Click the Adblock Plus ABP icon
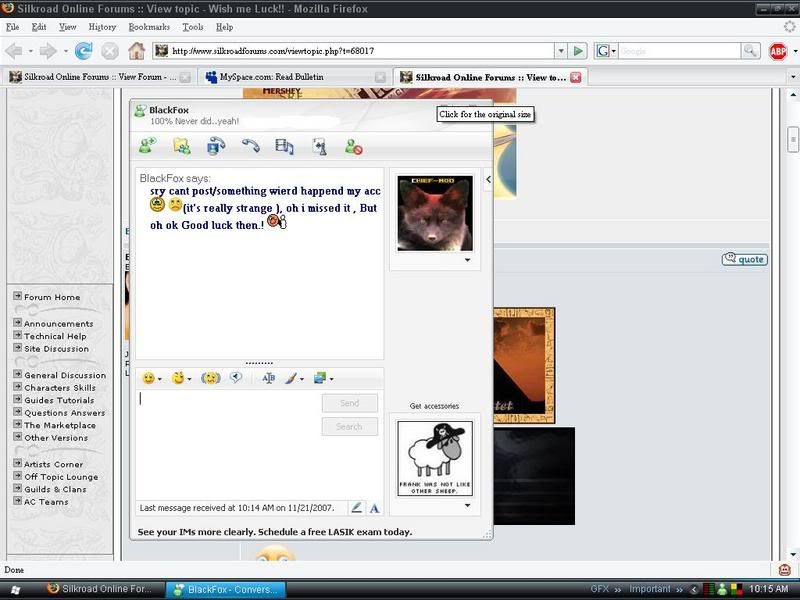800x600 pixels. (x=779, y=51)
